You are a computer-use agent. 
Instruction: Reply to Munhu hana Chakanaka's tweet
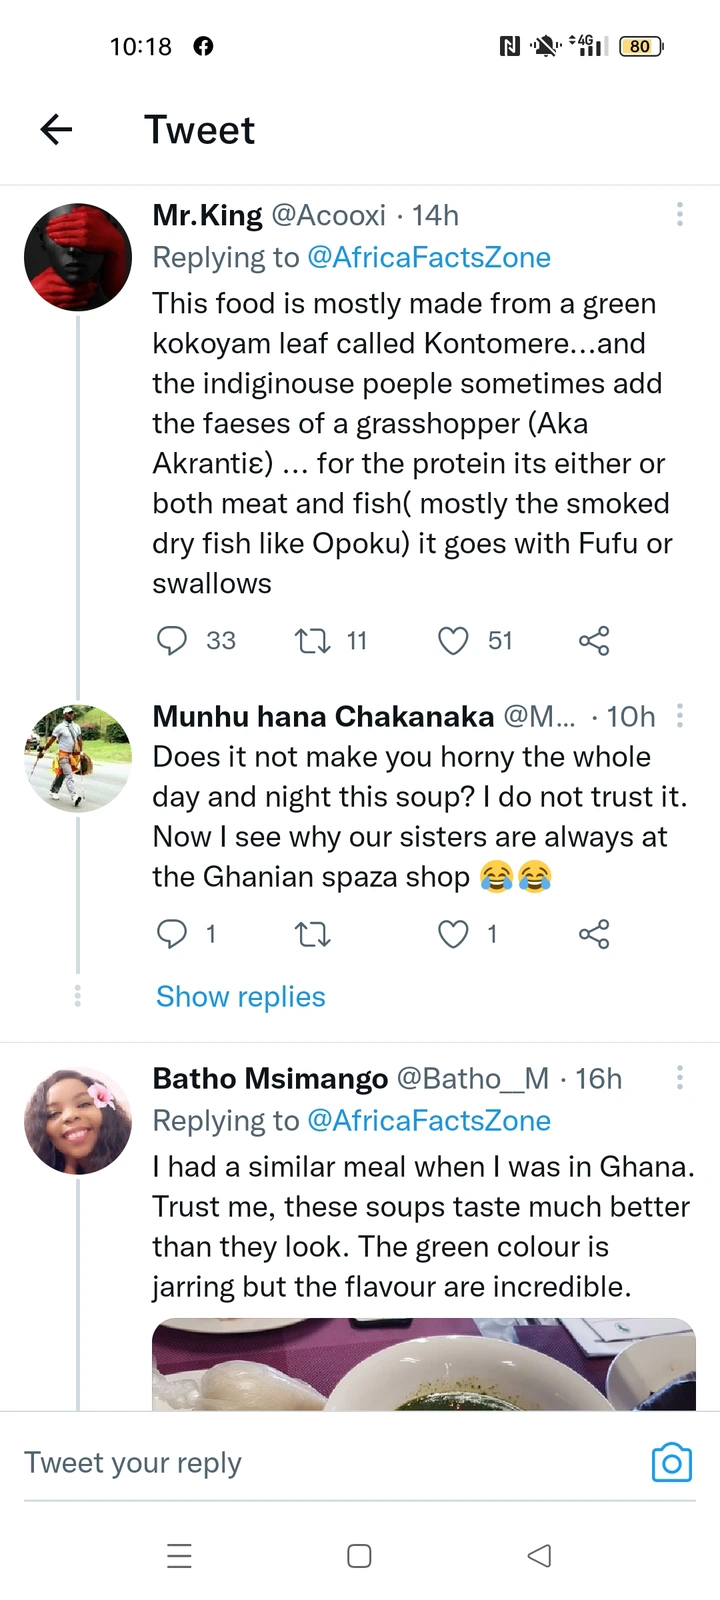pos(172,934)
